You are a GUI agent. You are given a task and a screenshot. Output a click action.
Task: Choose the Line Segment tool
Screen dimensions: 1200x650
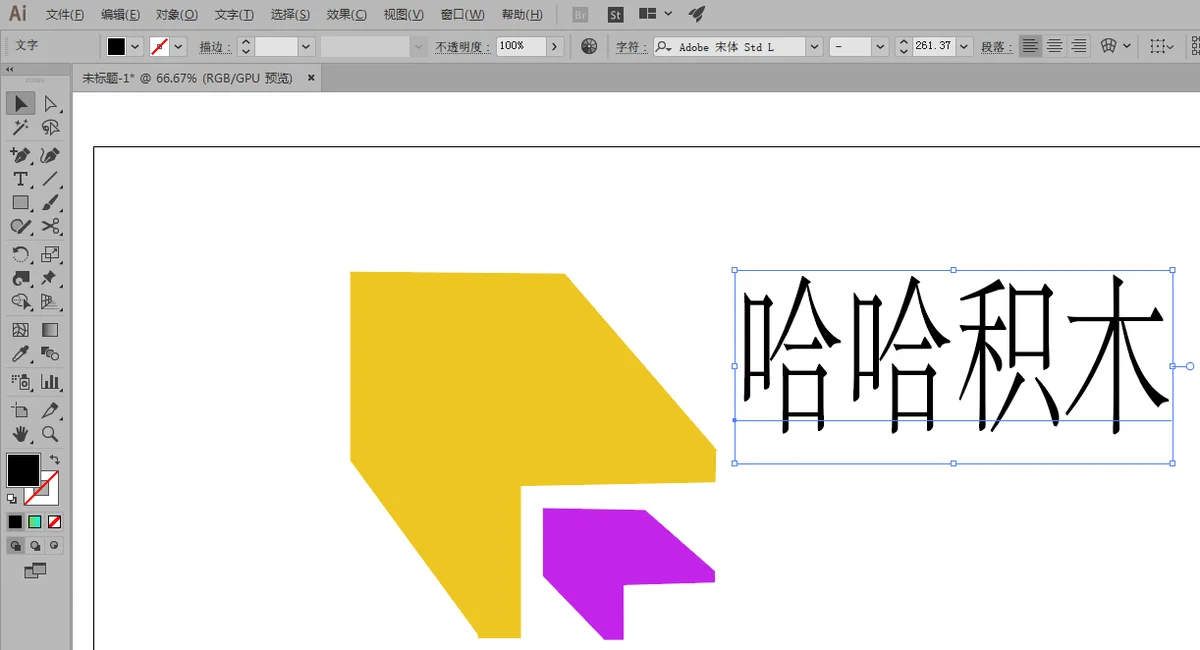[50, 179]
